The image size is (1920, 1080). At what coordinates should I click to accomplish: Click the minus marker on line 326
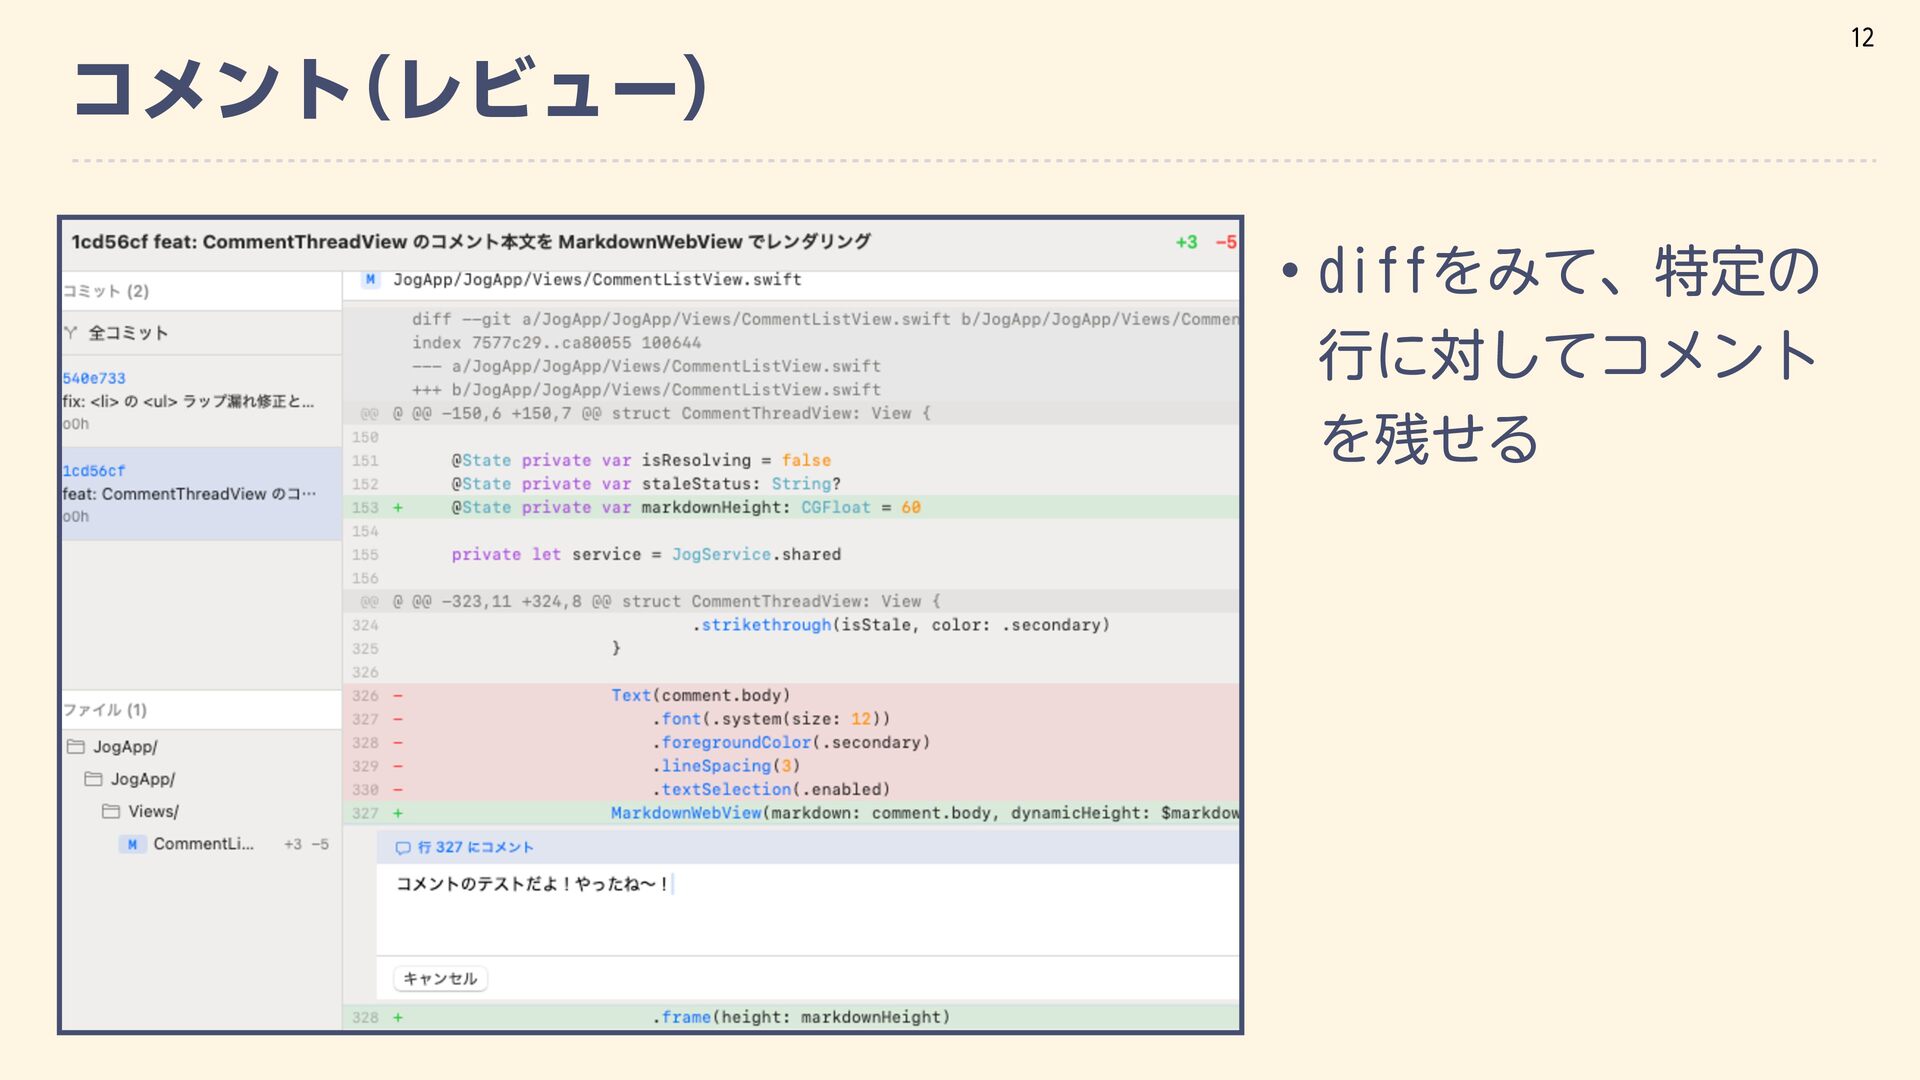coord(398,696)
